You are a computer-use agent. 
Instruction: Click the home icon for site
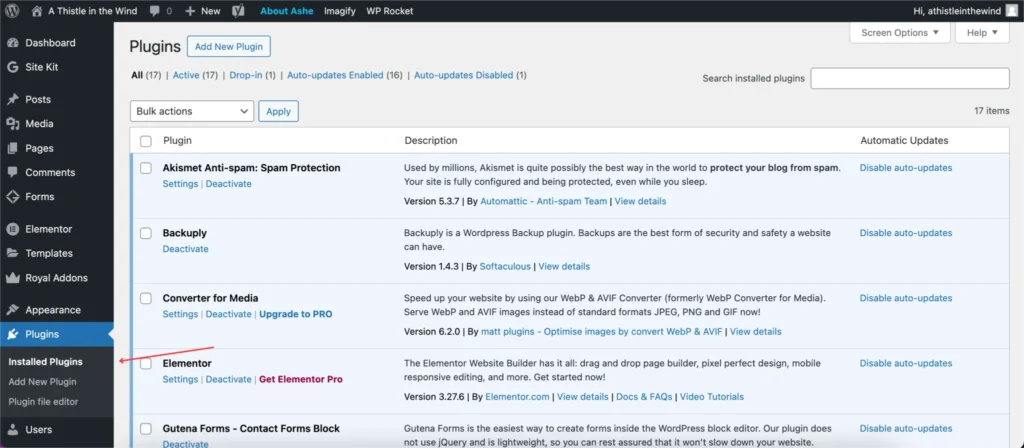tap(37, 11)
